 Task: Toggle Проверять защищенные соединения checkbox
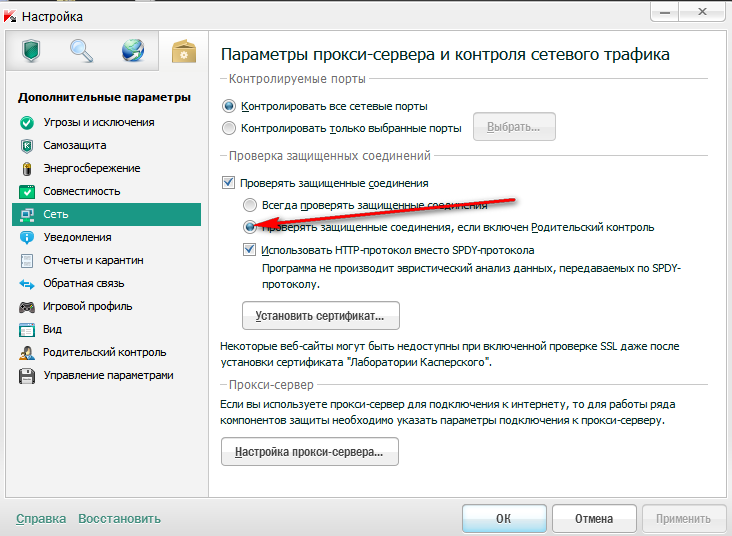pos(228,183)
